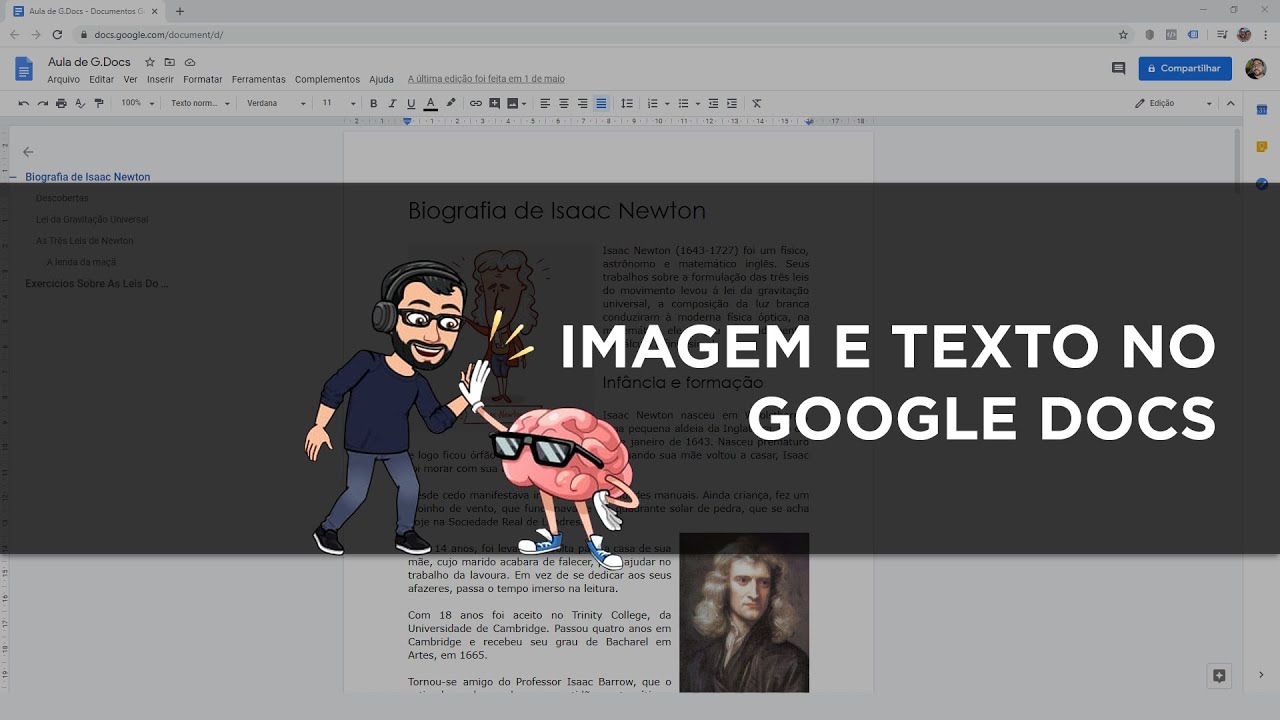Insert a link with the chain icon
The height and width of the screenshot is (720, 1280).
[476, 103]
